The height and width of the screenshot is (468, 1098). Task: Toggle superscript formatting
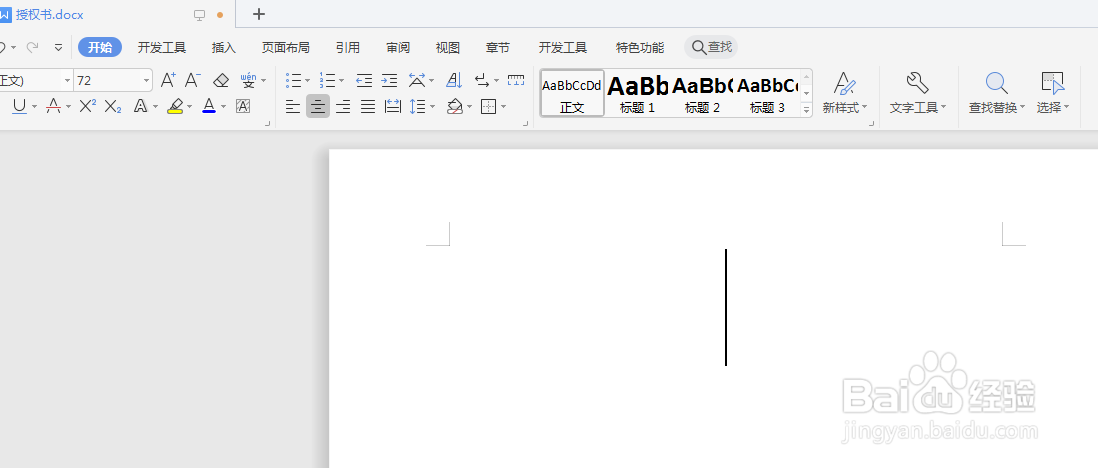click(88, 106)
